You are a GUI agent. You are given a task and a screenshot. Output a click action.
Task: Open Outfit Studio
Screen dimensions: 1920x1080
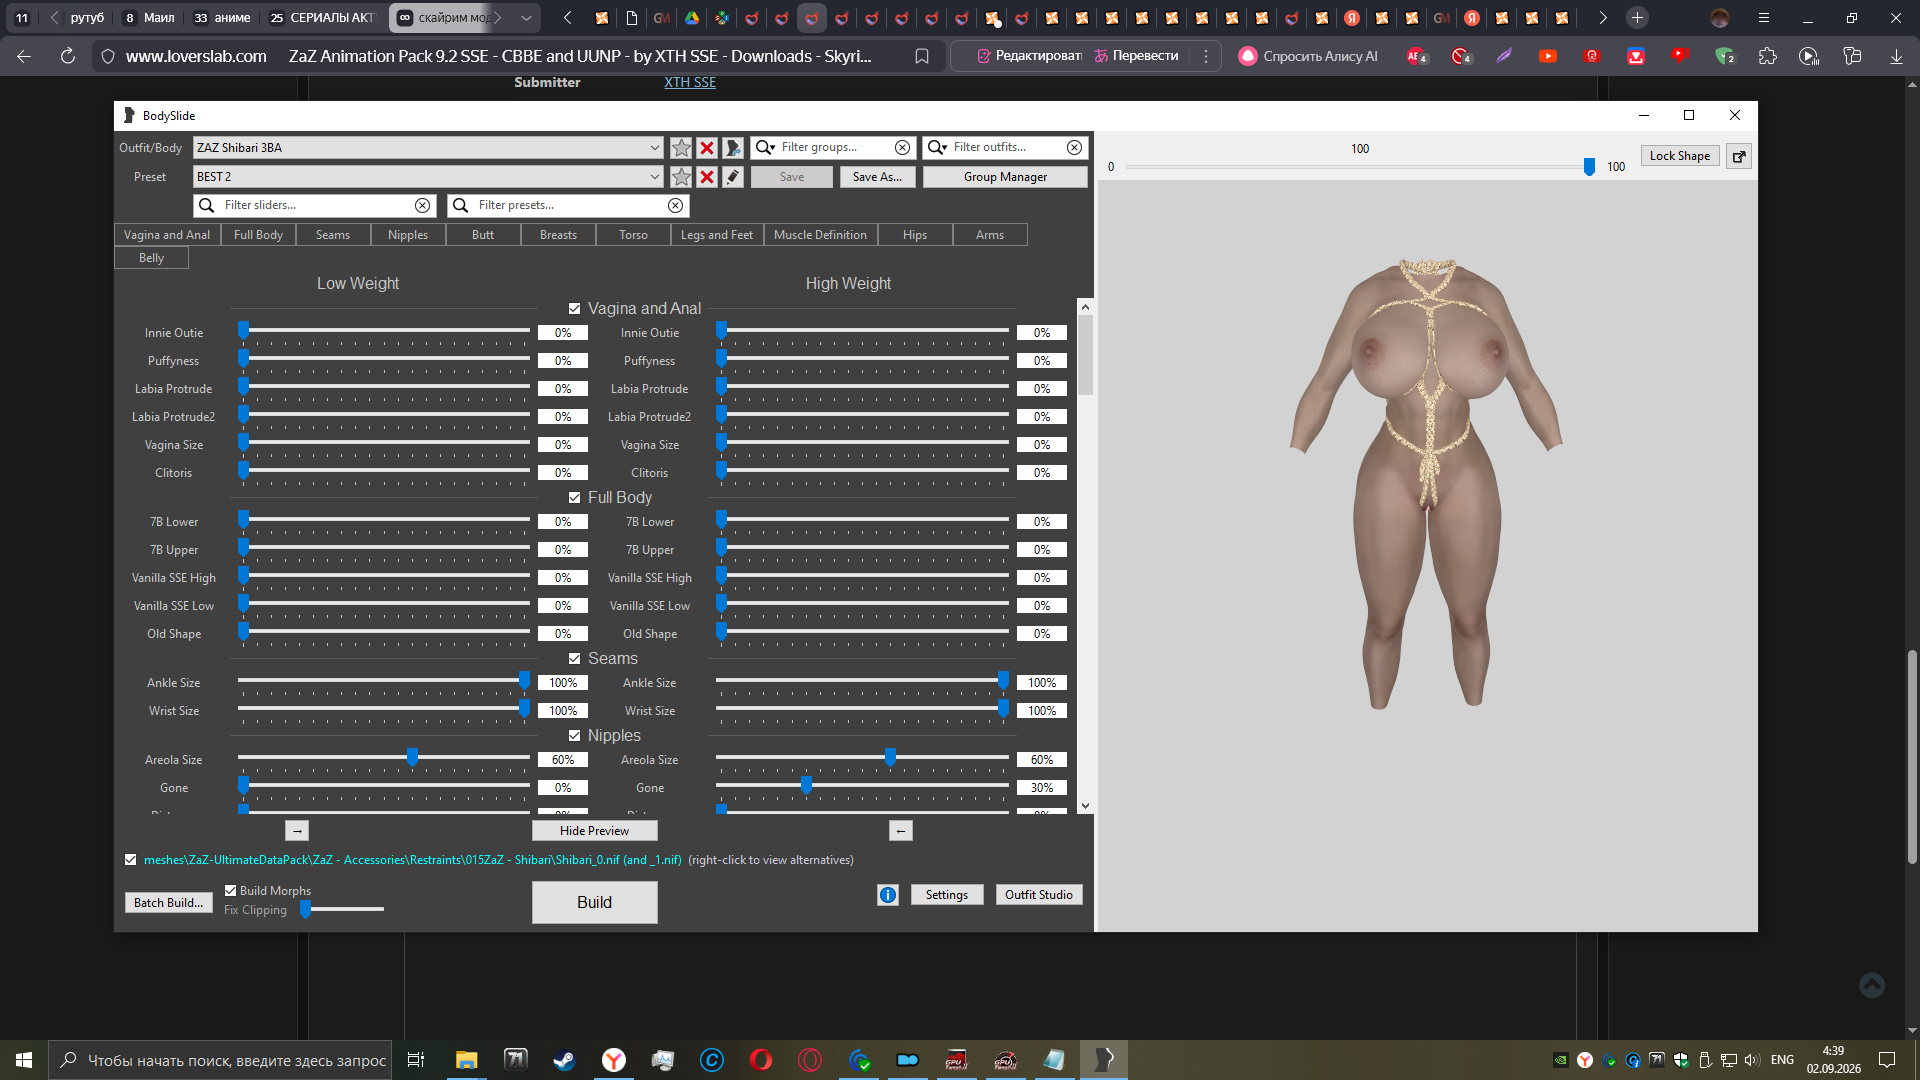tap(1039, 895)
